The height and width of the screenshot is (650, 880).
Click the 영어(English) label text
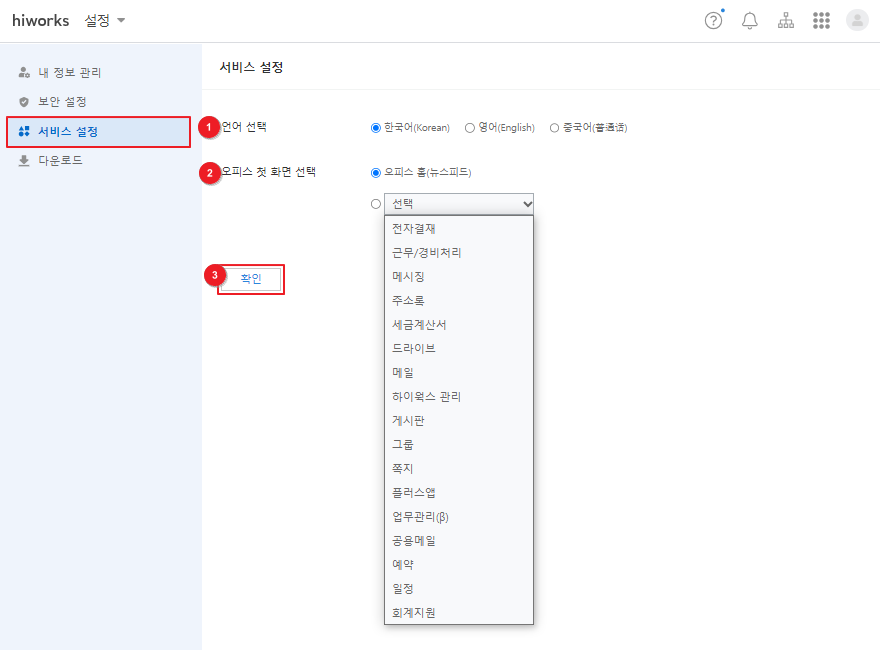point(507,128)
